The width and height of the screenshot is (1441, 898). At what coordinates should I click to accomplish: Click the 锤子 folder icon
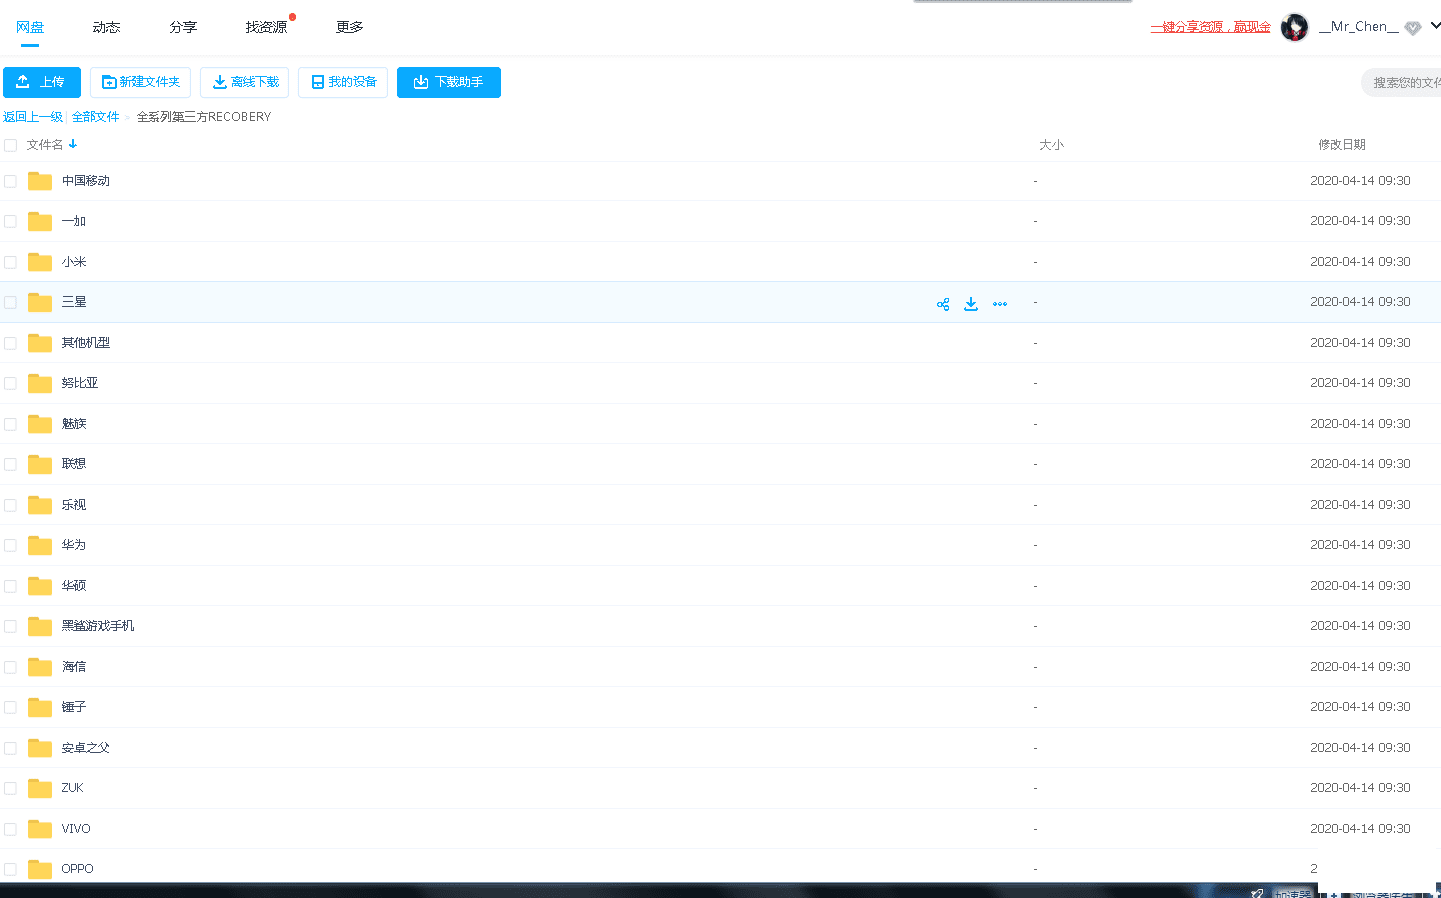40,707
